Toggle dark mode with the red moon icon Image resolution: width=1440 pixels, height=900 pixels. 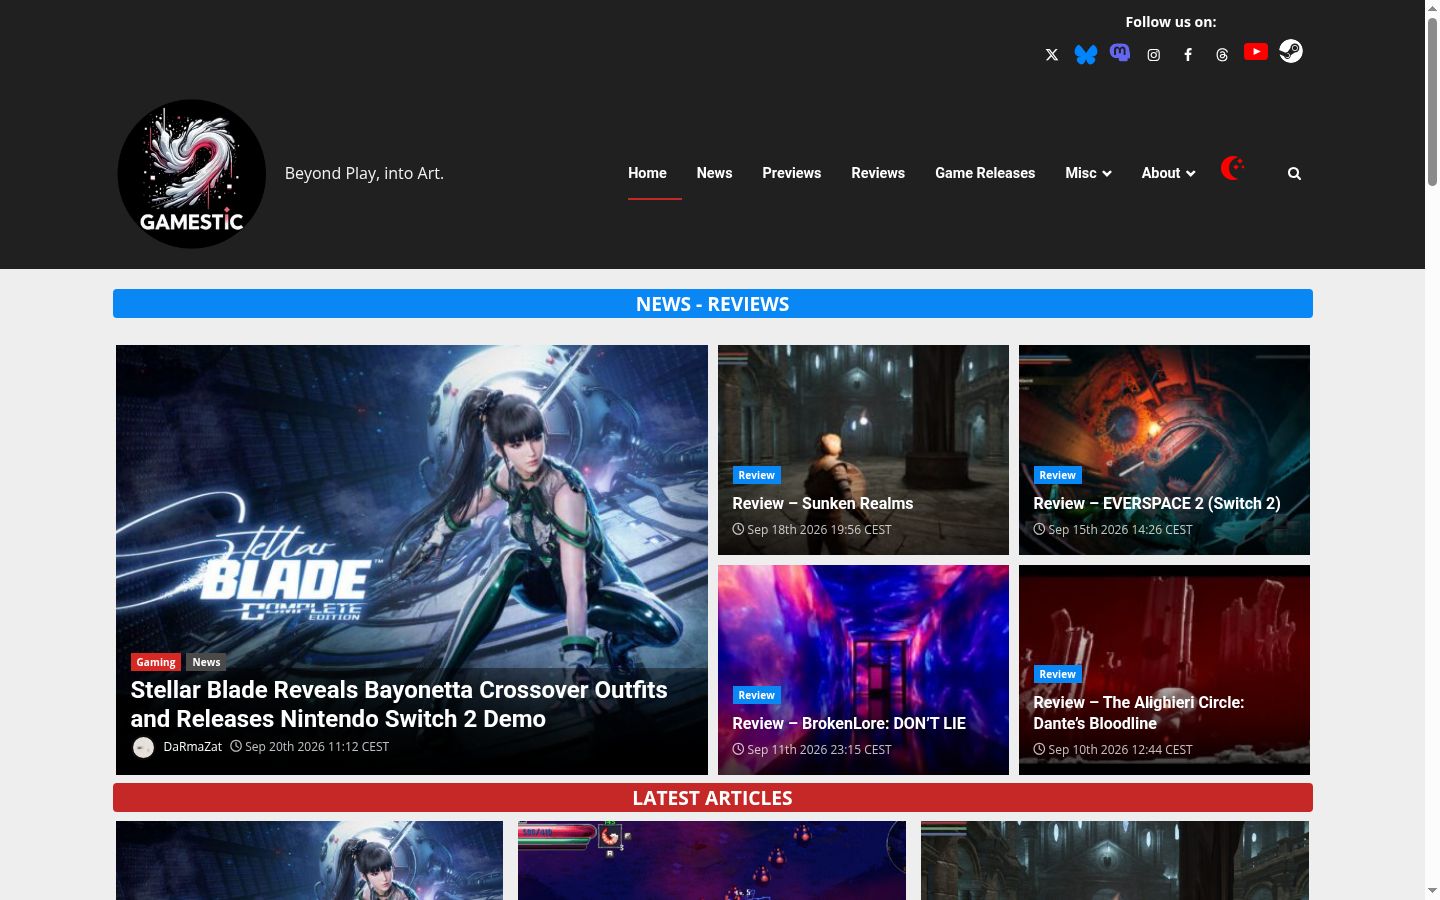pos(1233,168)
